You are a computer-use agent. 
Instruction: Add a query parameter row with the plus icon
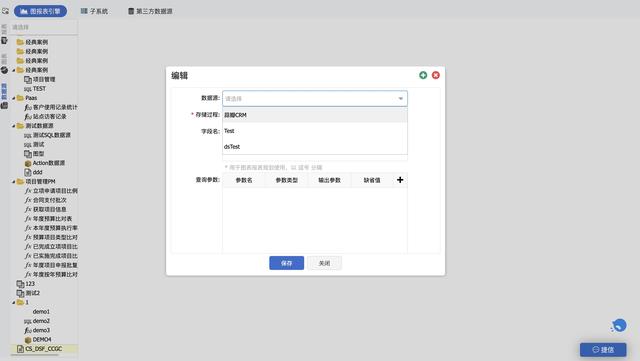coord(400,180)
